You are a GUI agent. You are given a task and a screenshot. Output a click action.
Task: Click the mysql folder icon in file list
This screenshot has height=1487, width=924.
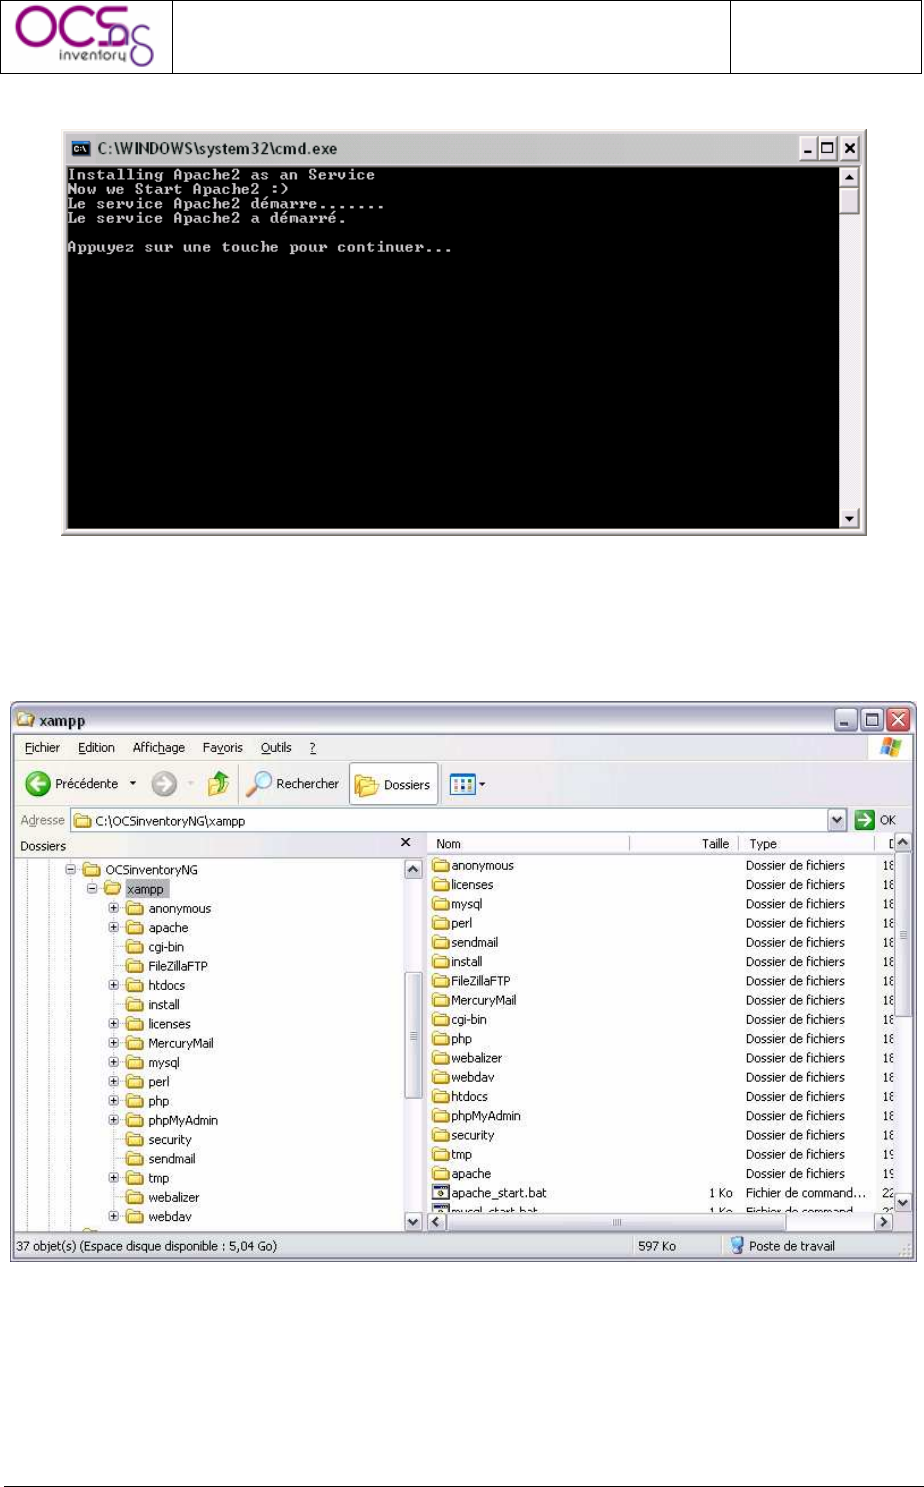[440, 904]
